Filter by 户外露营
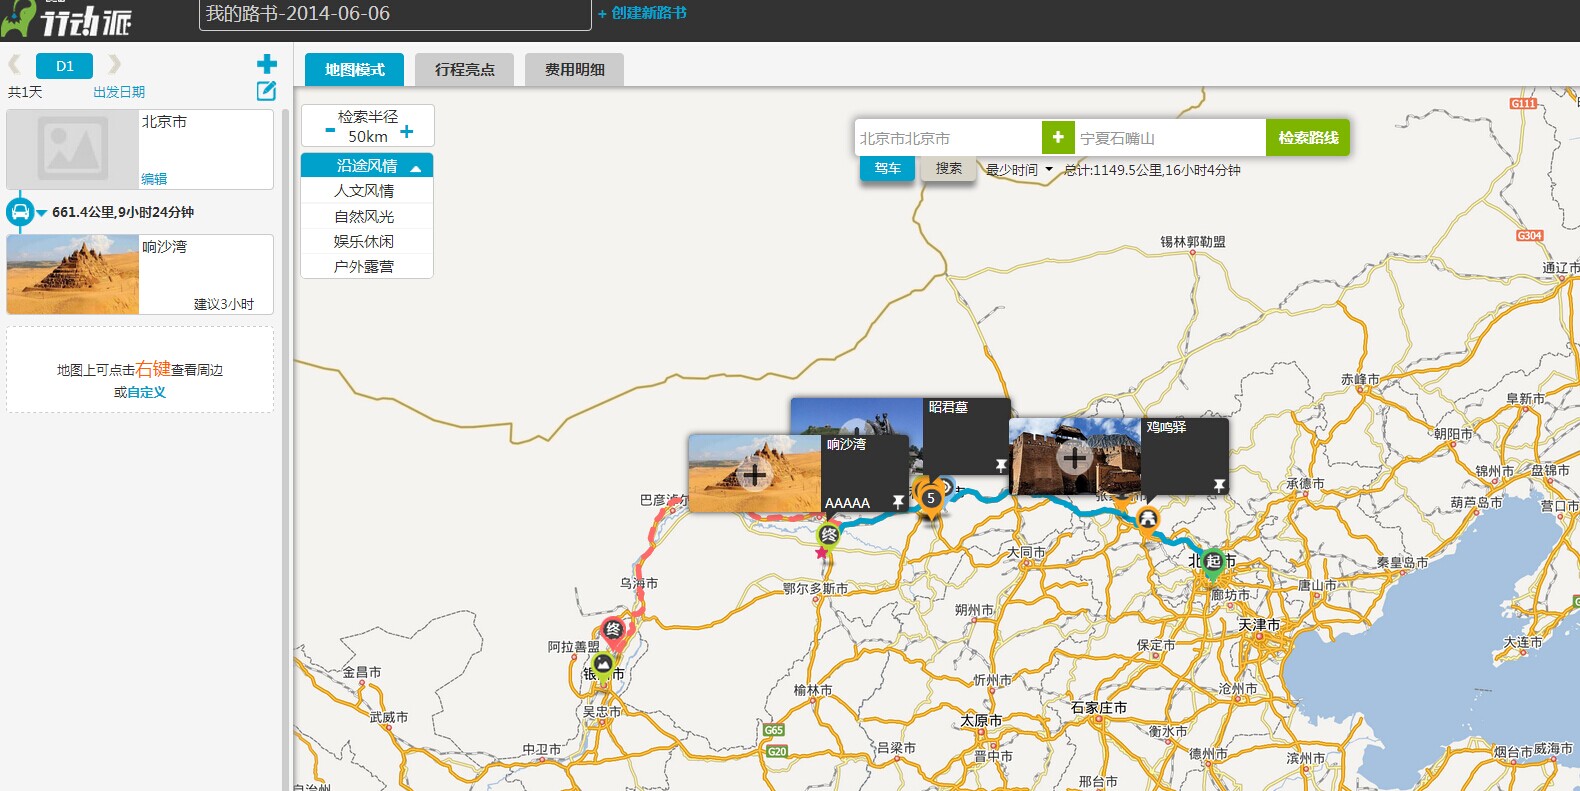The image size is (1580, 791). pos(367,266)
